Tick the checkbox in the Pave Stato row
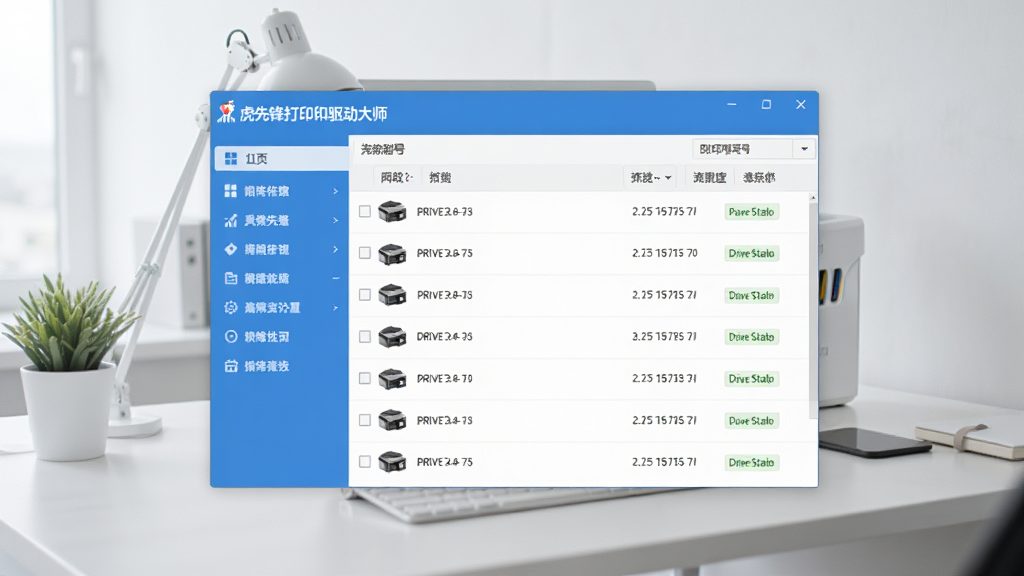The height and width of the screenshot is (576, 1024). pos(365,212)
